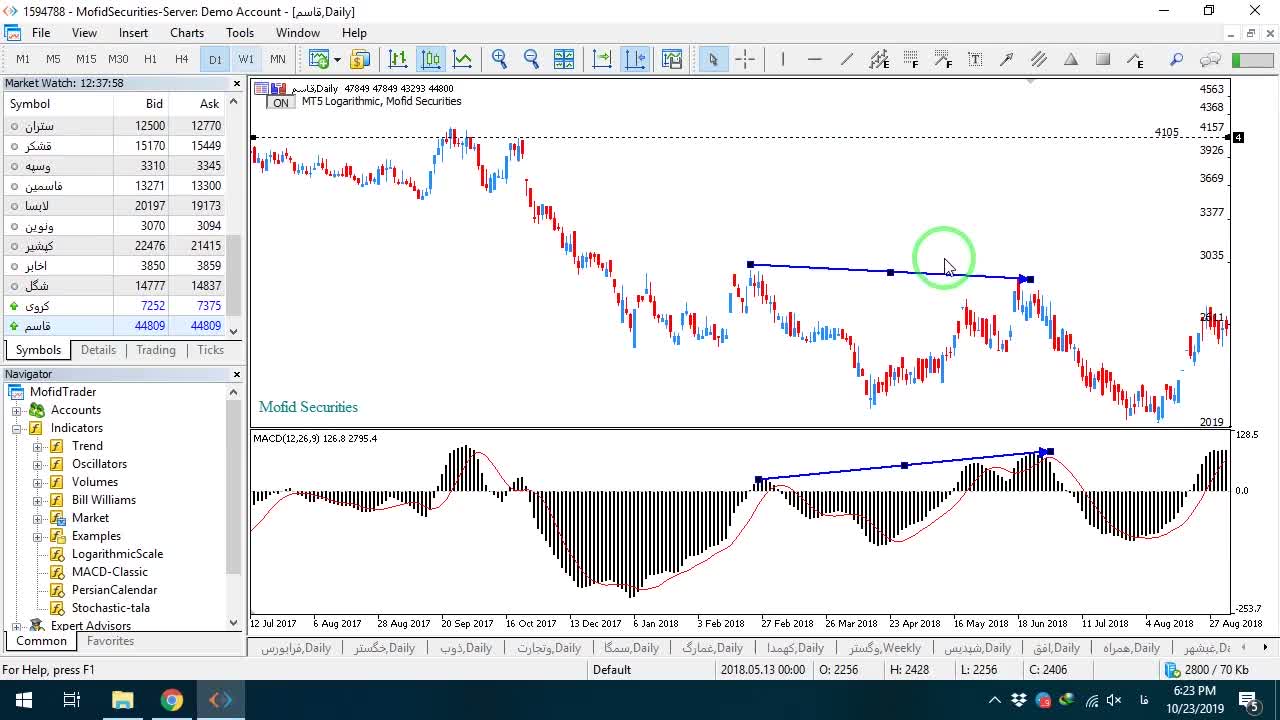The width and height of the screenshot is (1280, 720).
Task: Select the arrow drawing tool
Action: tap(1007, 60)
